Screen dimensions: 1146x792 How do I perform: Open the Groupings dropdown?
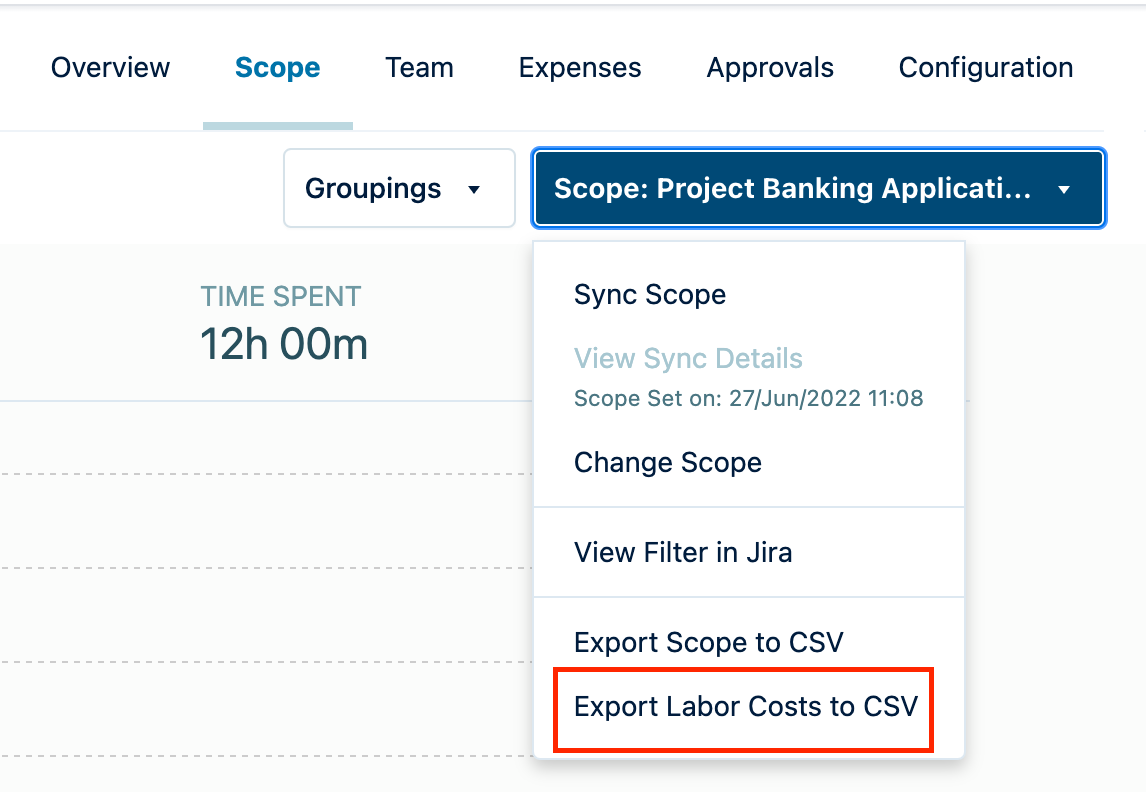pyautogui.click(x=398, y=189)
